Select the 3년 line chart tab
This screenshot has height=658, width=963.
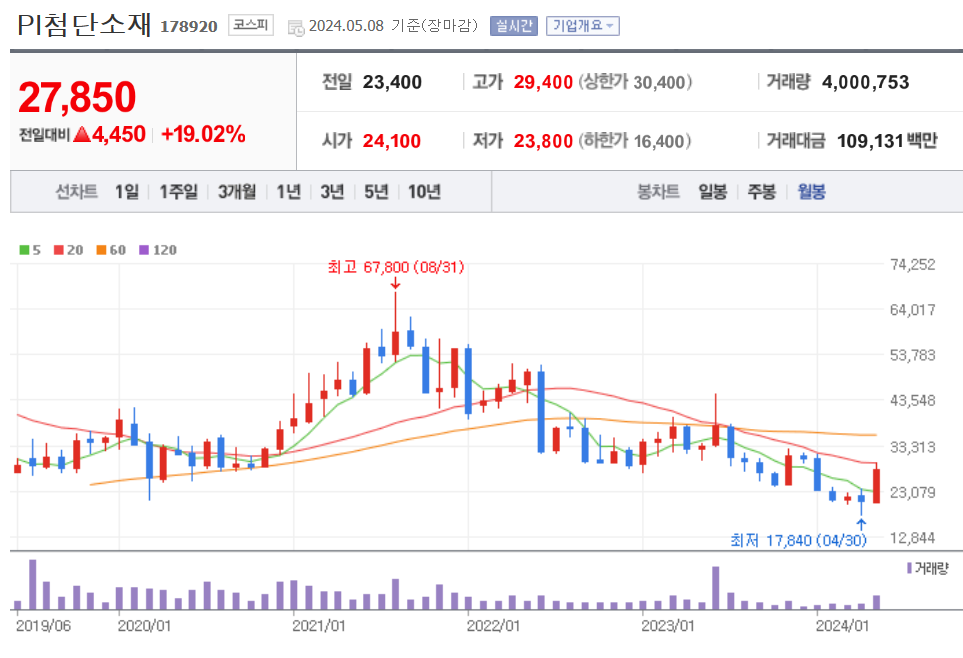332,192
